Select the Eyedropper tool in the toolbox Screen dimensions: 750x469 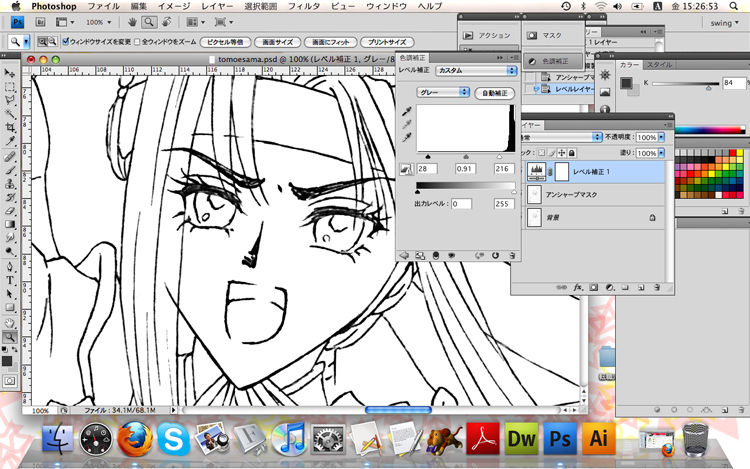[10, 141]
